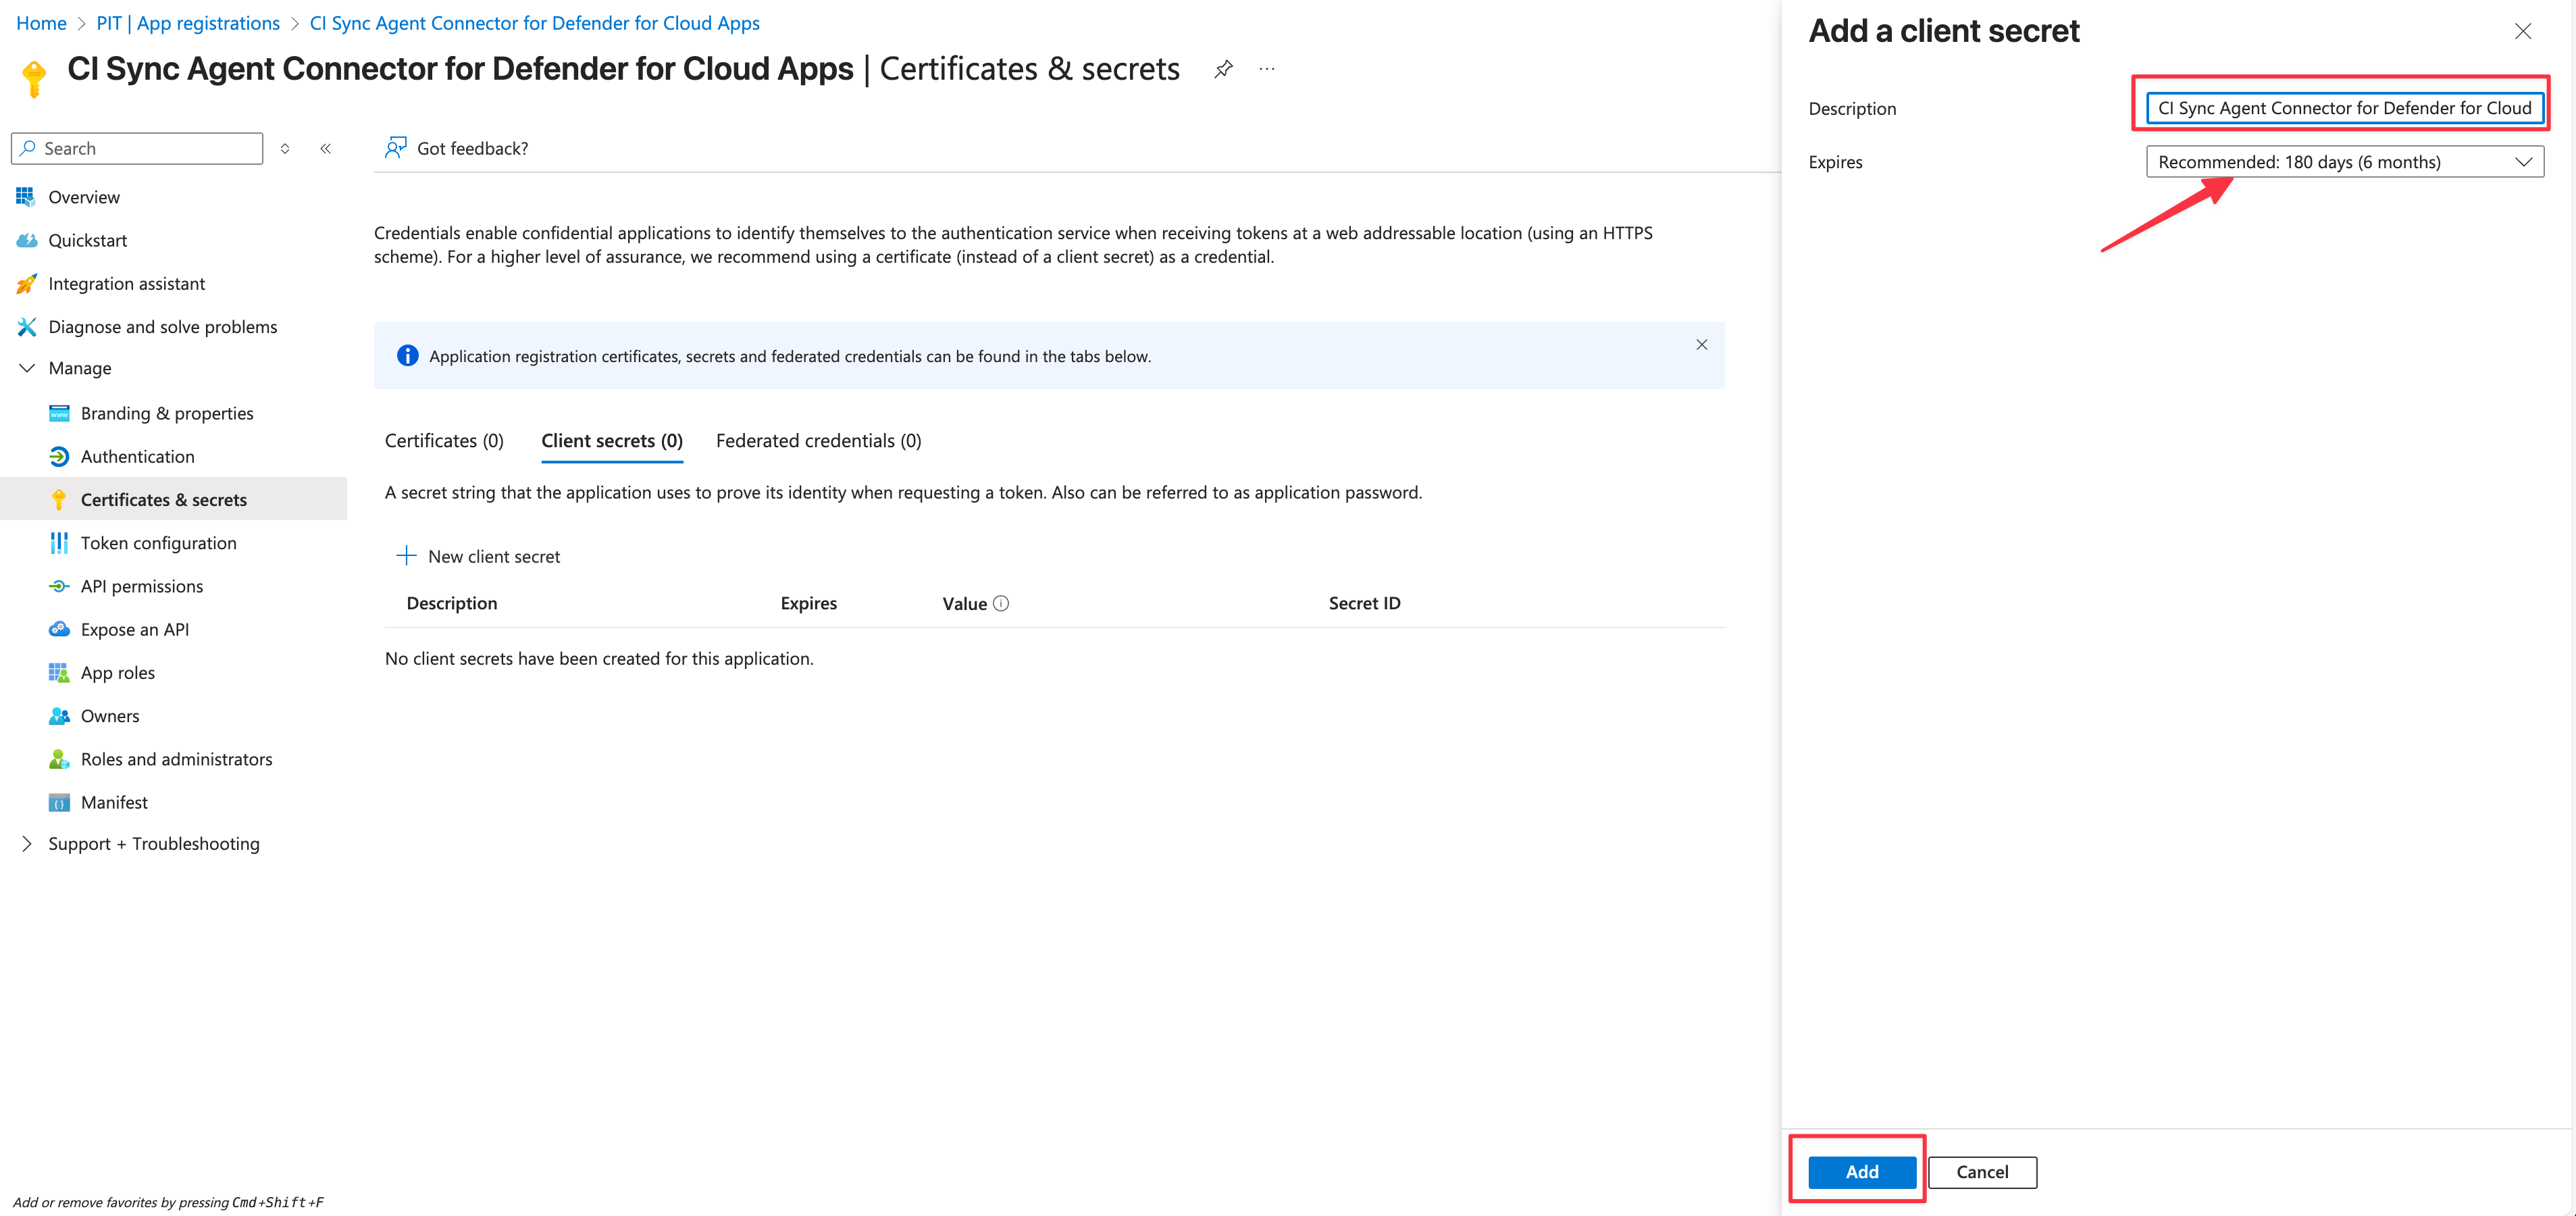Switch to the Certificates (0) tab
This screenshot has width=2576, height=1216.
pyautogui.click(x=444, y=441)
